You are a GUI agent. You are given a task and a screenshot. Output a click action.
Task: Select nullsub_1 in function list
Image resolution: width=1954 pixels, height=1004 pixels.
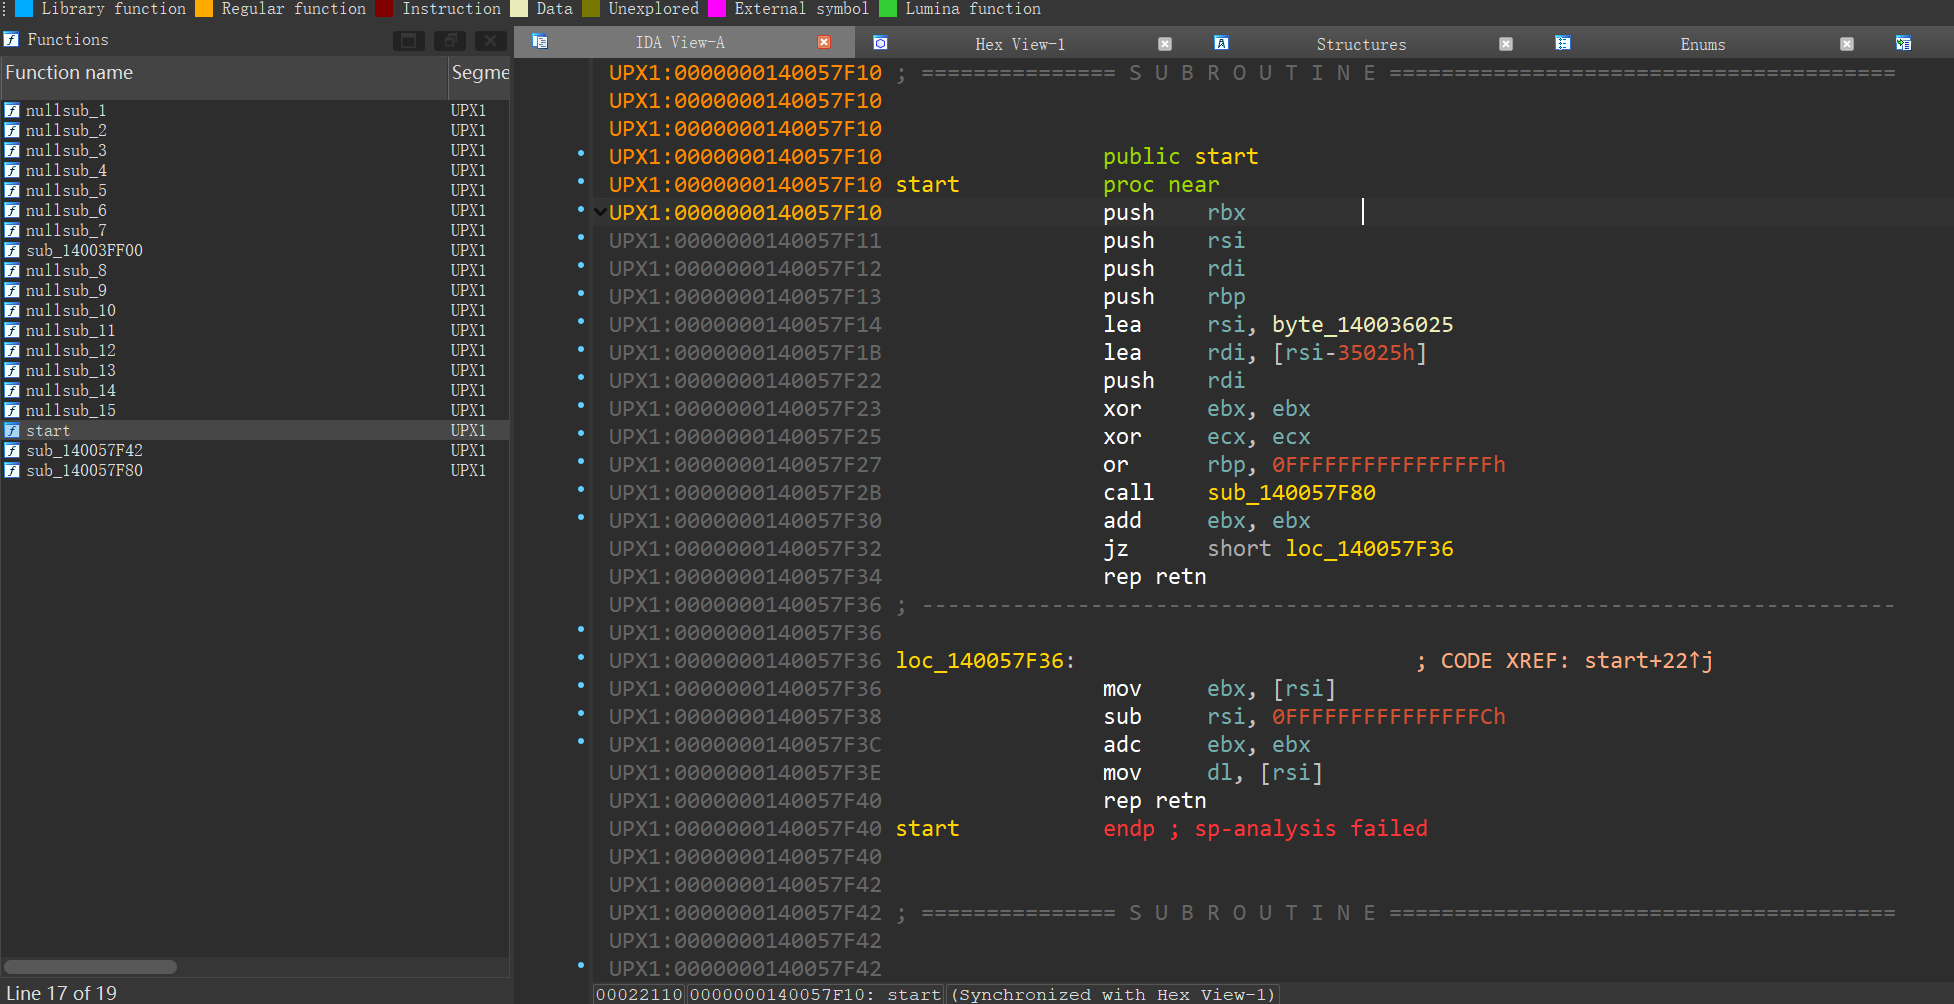pyautogui.click(x=255, y=110)
